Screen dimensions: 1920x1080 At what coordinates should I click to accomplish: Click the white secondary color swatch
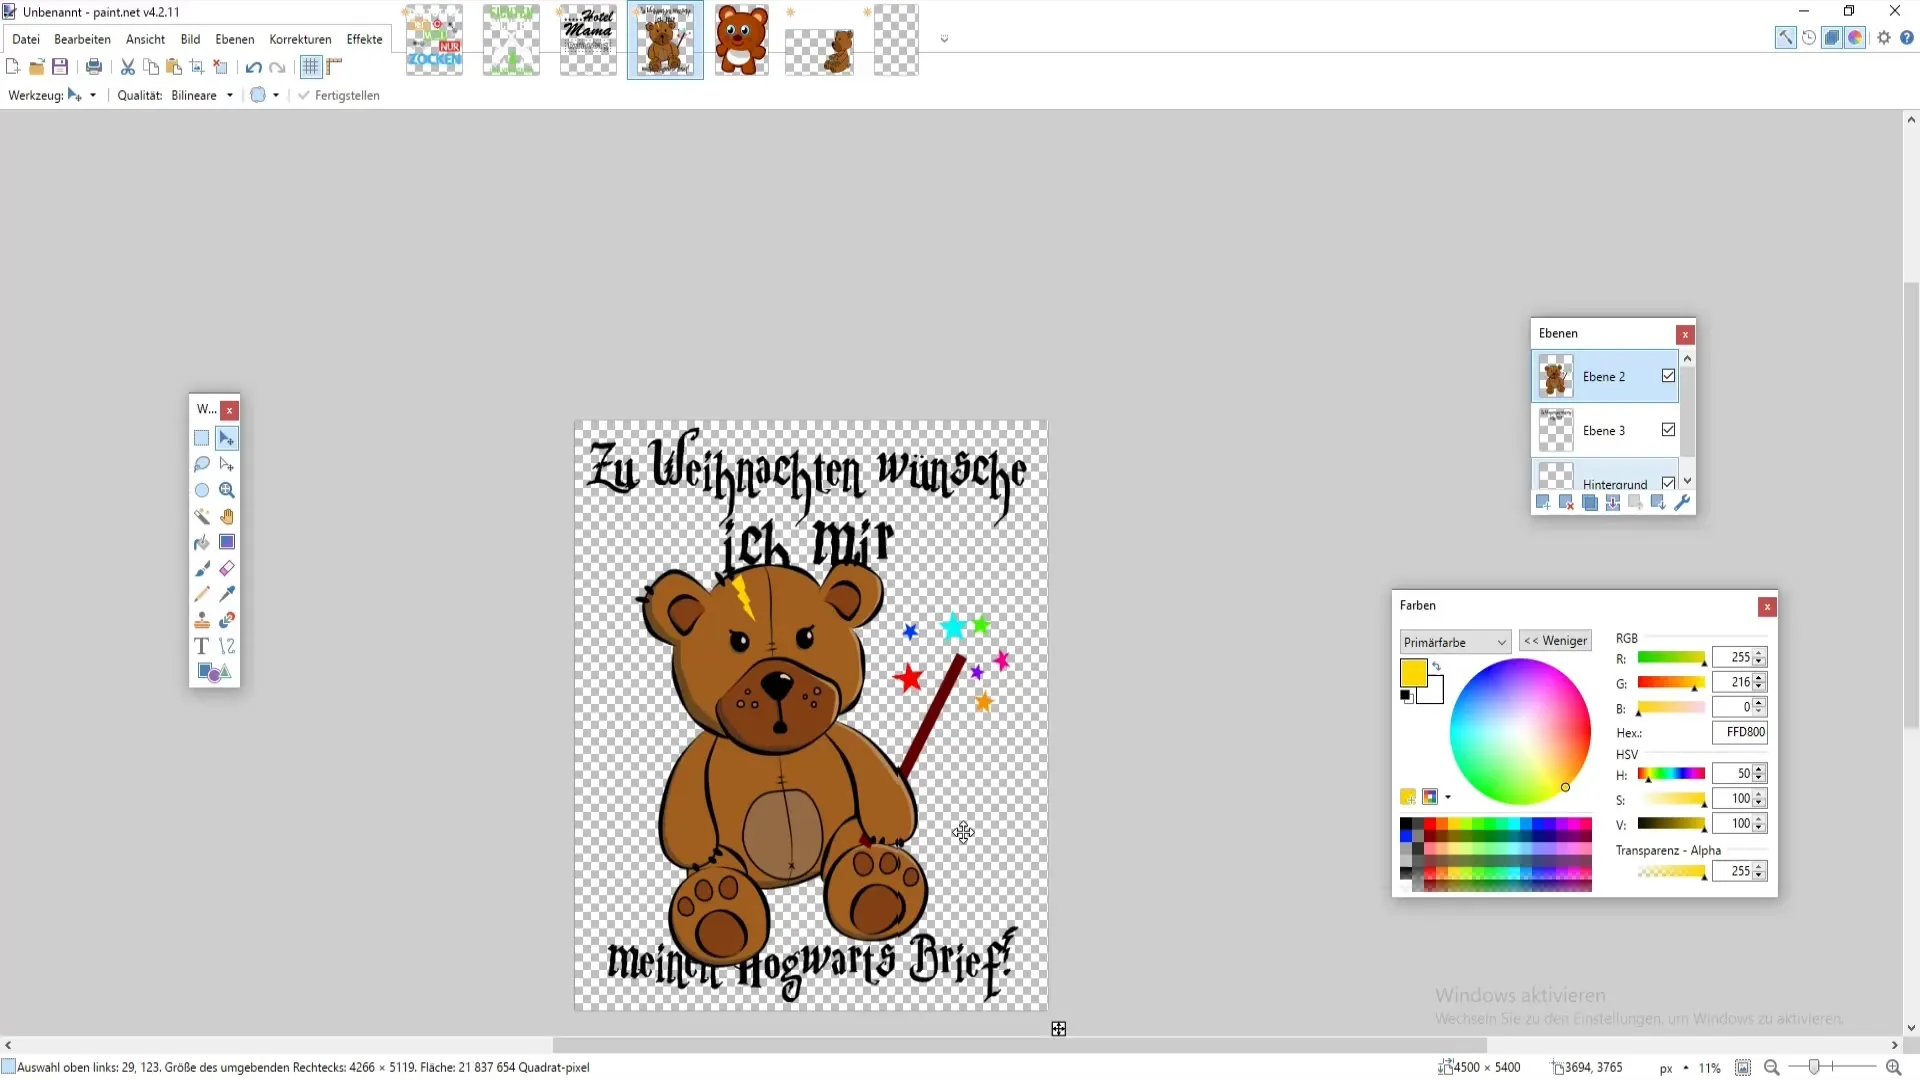coord(1434,694)
